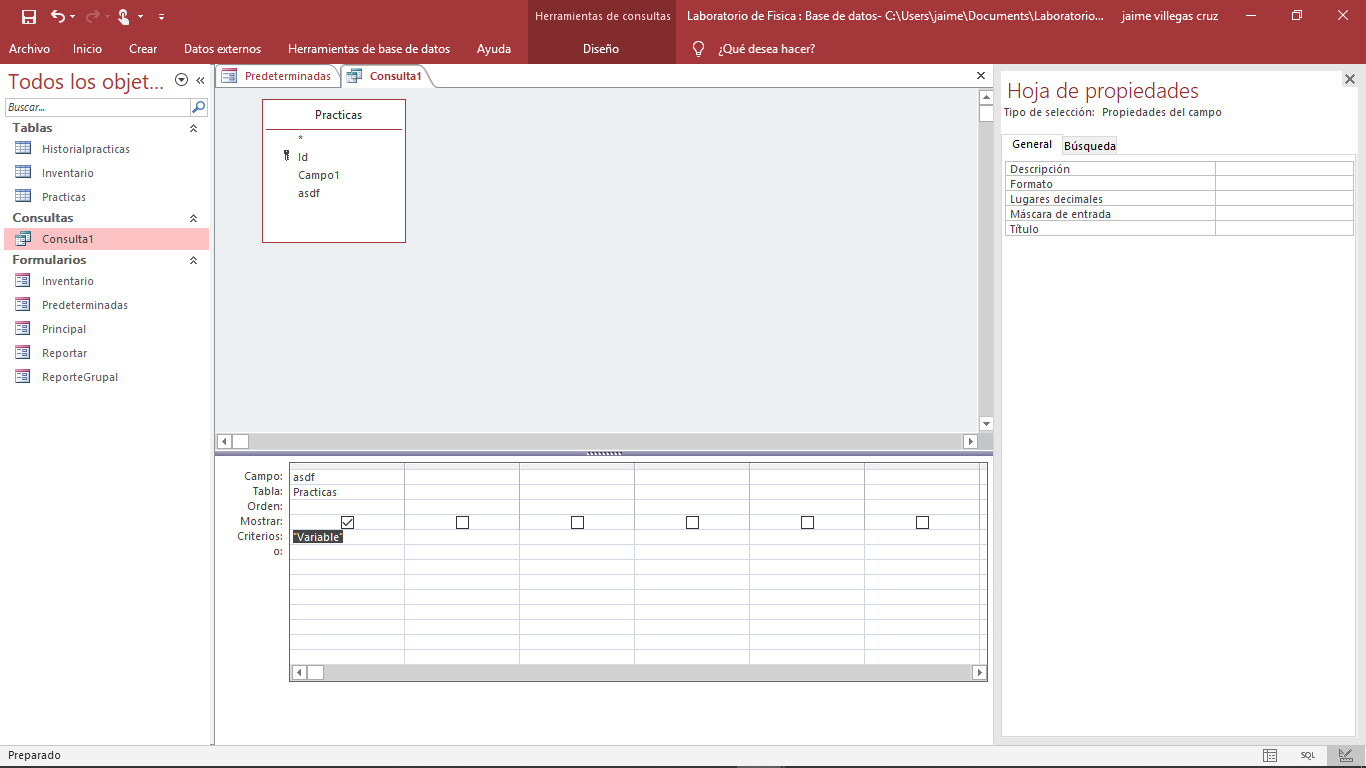Click the lightbulb Tell Me icon
Viewport: 1366px width, 768px height.
click(698, 49)
